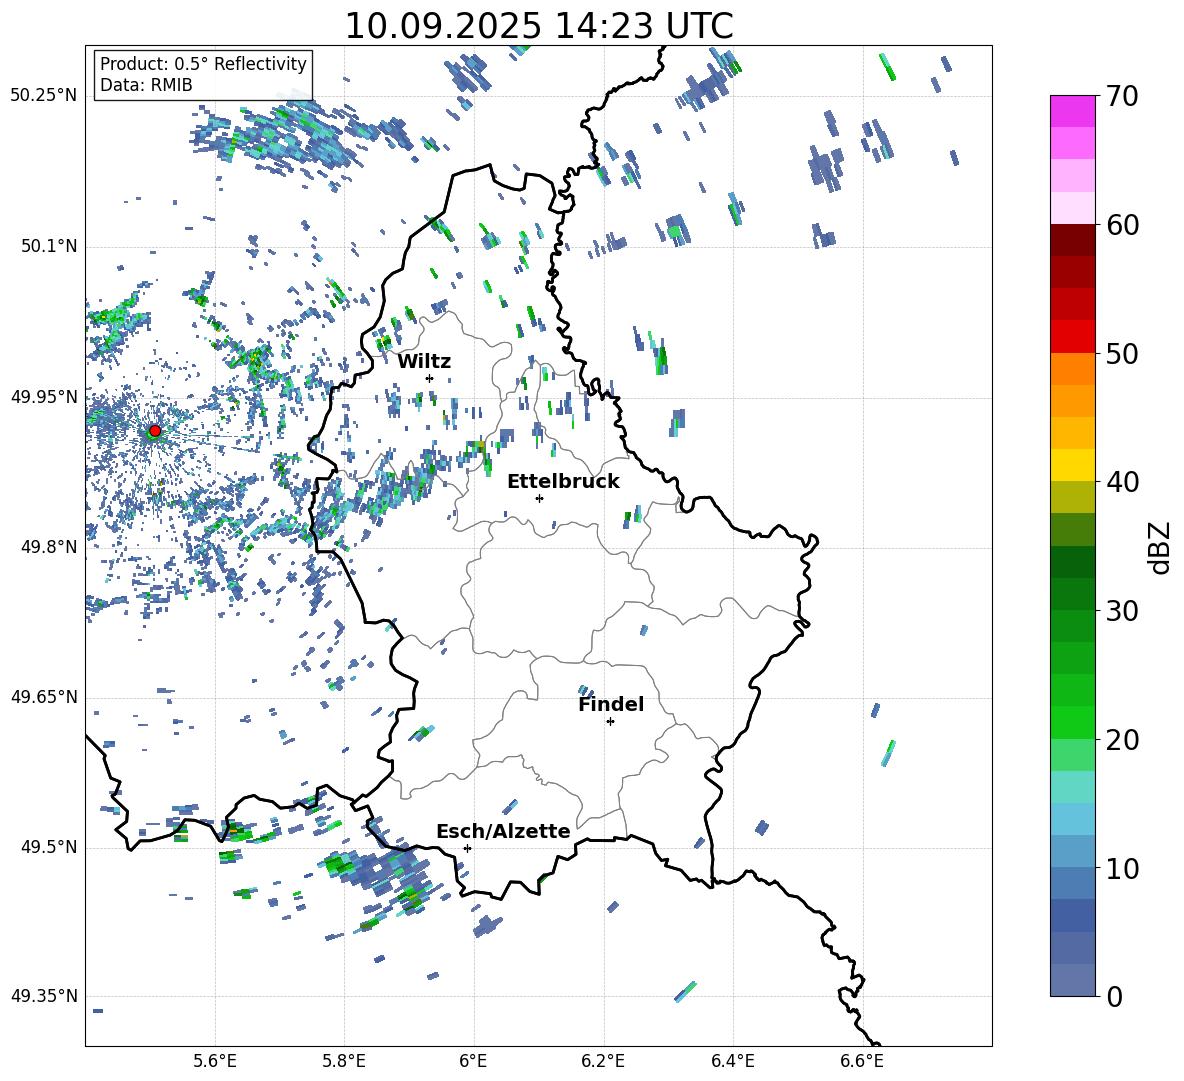Click the colorbar tick label 50

(x=1122, y=354)
